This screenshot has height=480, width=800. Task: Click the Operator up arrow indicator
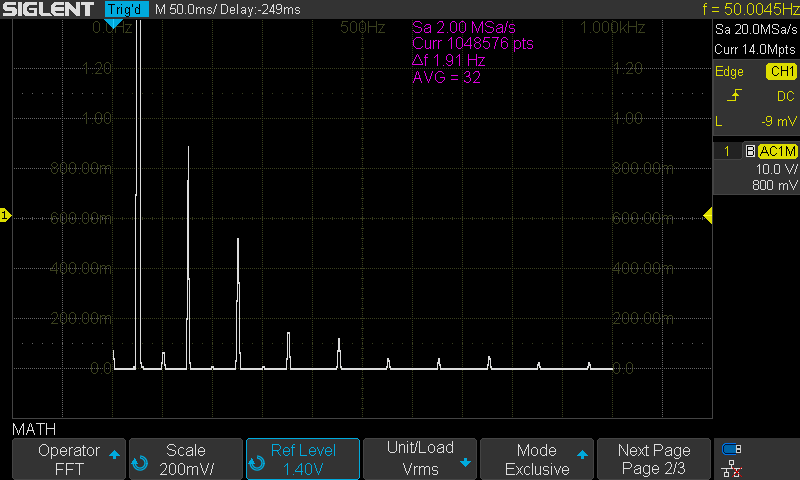tap(114, 454)
